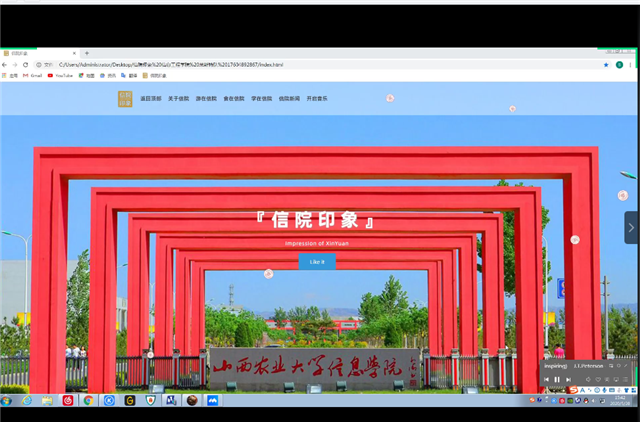Open the Maps bookmark
Viewport: 640px width, 422px height.
[x=87, y=76]
